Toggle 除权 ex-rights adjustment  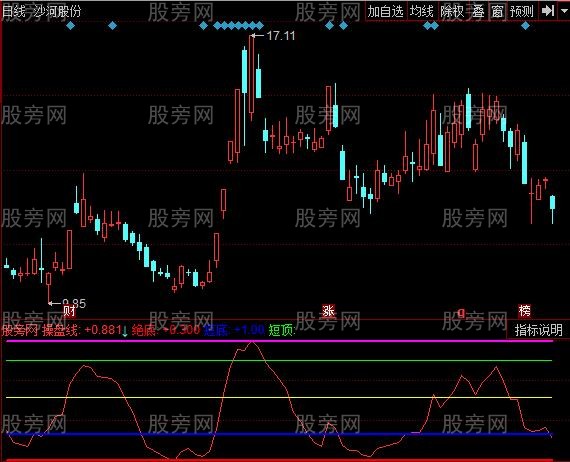click(452, 11)
